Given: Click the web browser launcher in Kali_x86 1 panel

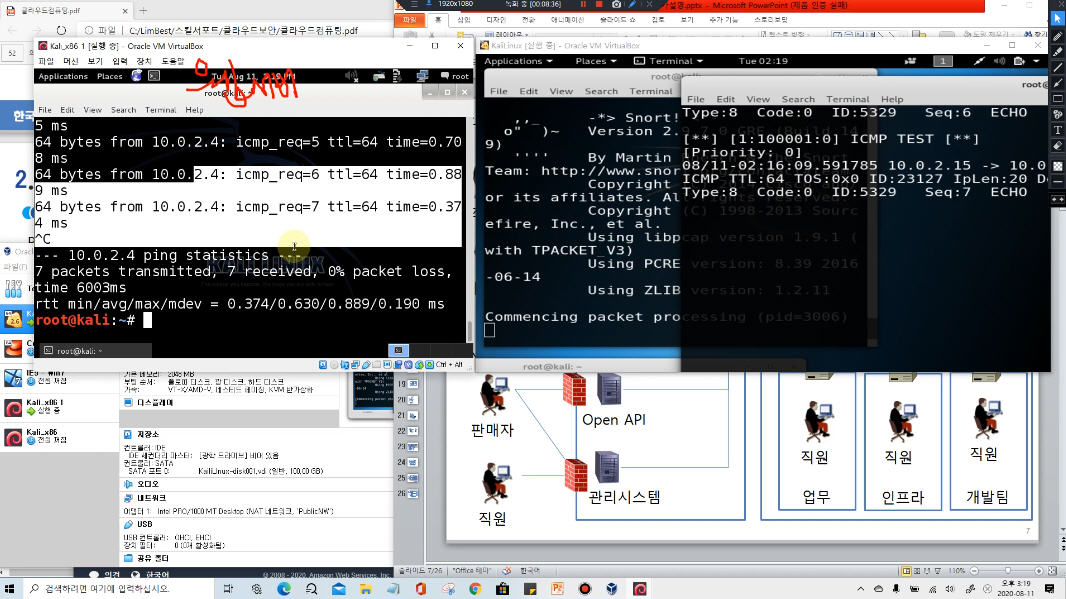Looking at the screenshot, I should coord(137,76).
